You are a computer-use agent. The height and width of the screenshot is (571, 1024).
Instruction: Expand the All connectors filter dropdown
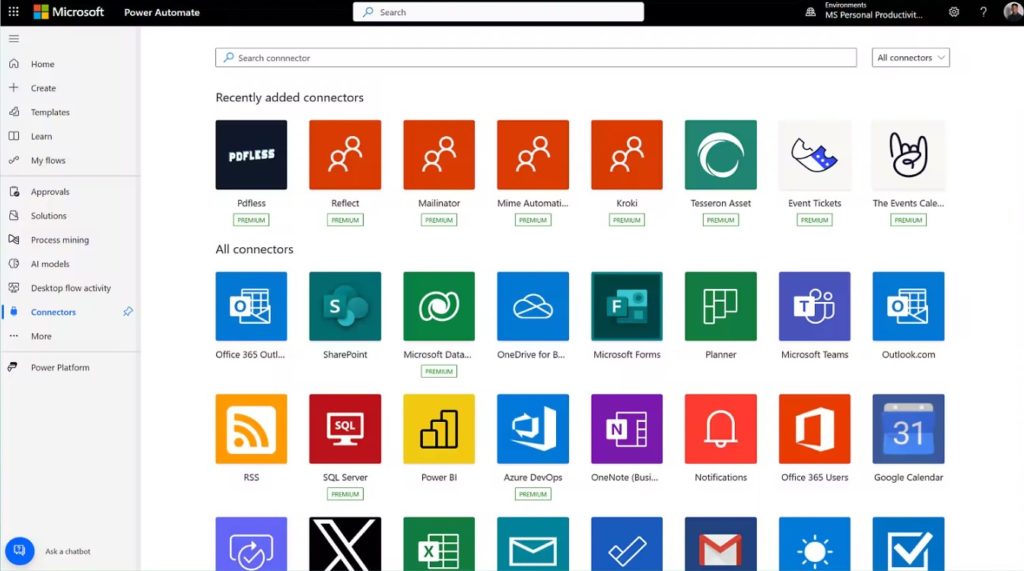(910, 58)
